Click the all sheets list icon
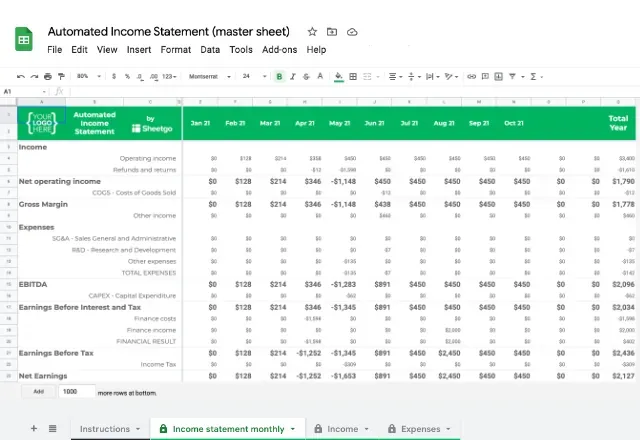 coord(52,428)
